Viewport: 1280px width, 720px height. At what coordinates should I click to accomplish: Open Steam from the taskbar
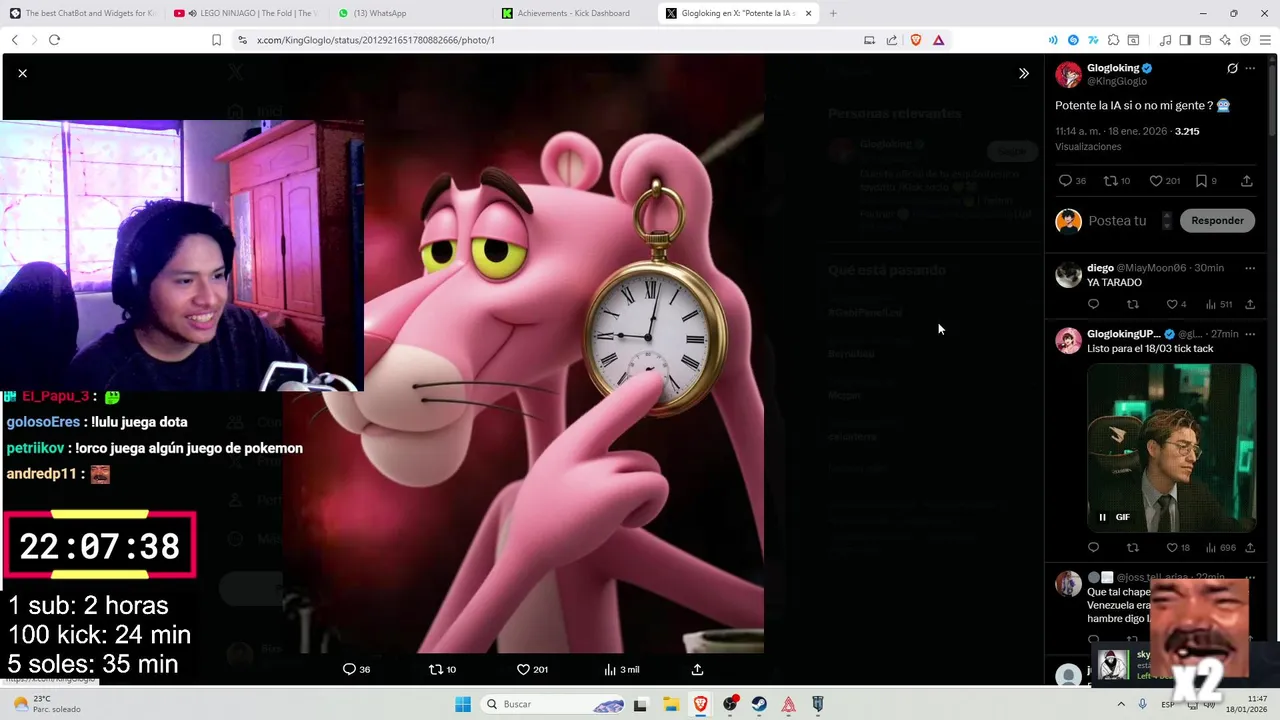click(759, 704)
